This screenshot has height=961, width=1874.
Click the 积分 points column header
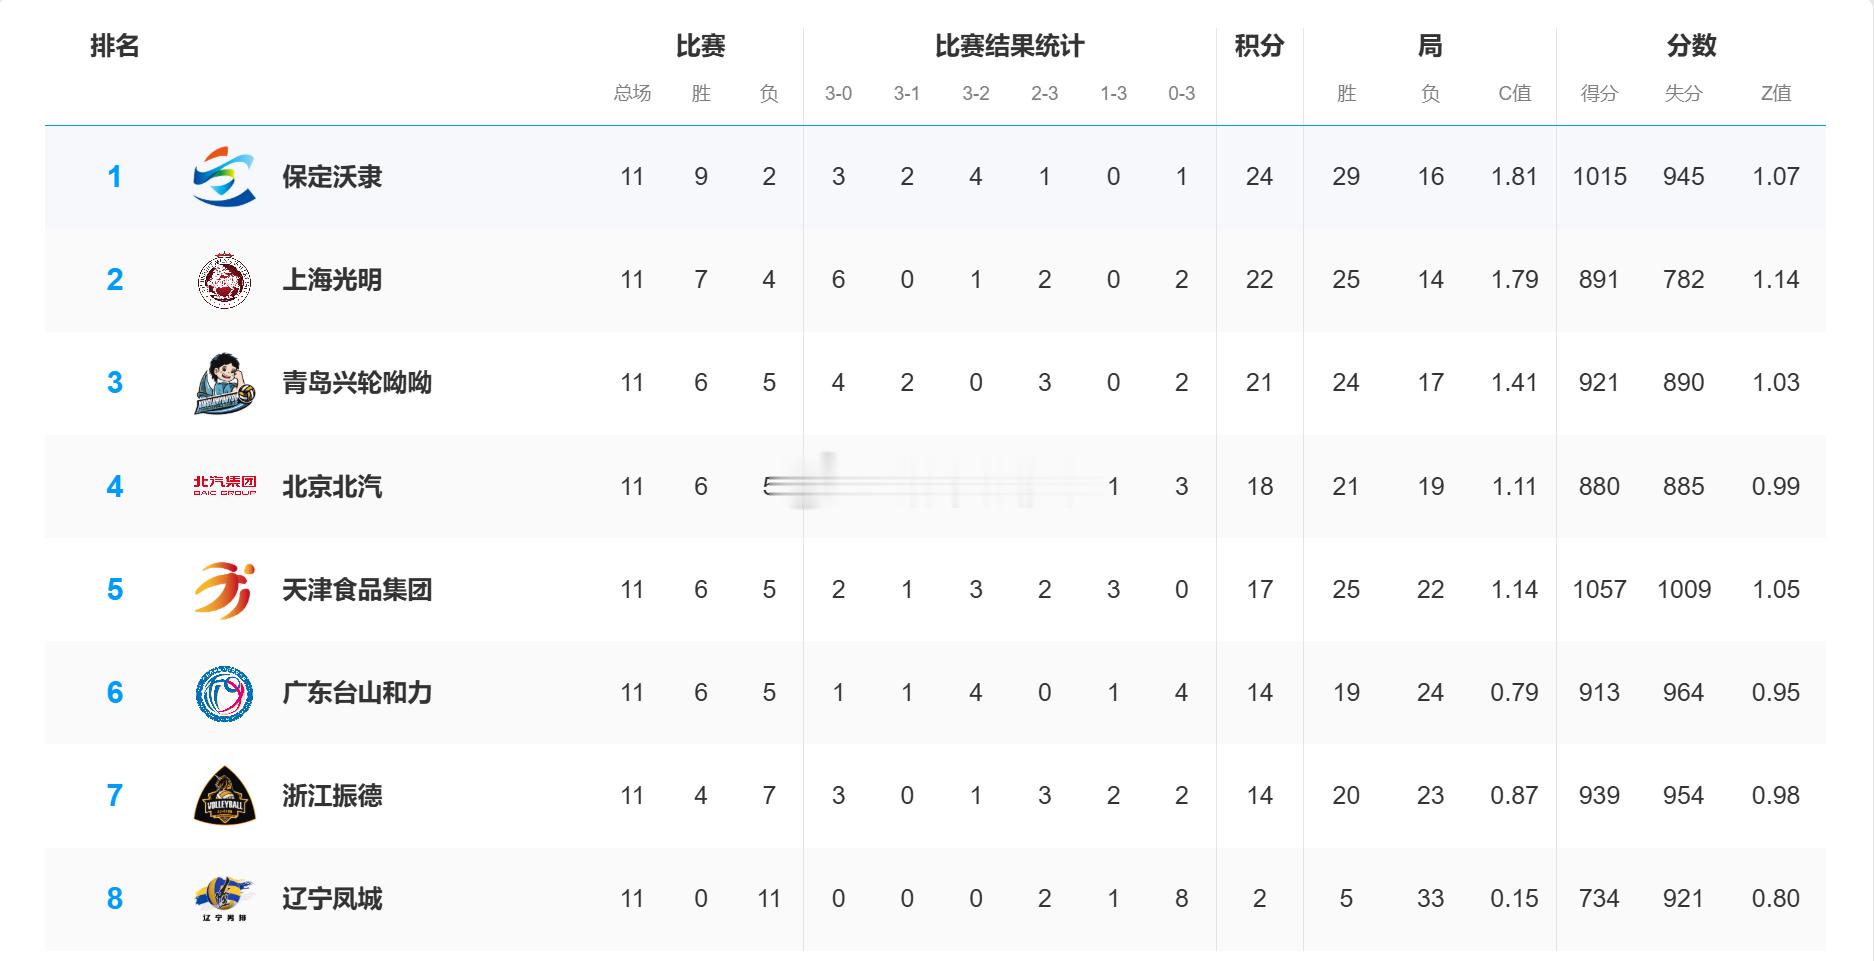(x=1259, y=46)
